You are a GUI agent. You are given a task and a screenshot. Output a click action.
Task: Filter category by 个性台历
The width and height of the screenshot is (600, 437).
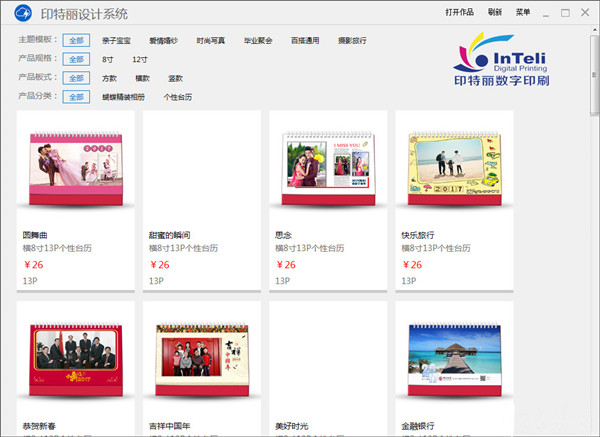coord(178,97)
